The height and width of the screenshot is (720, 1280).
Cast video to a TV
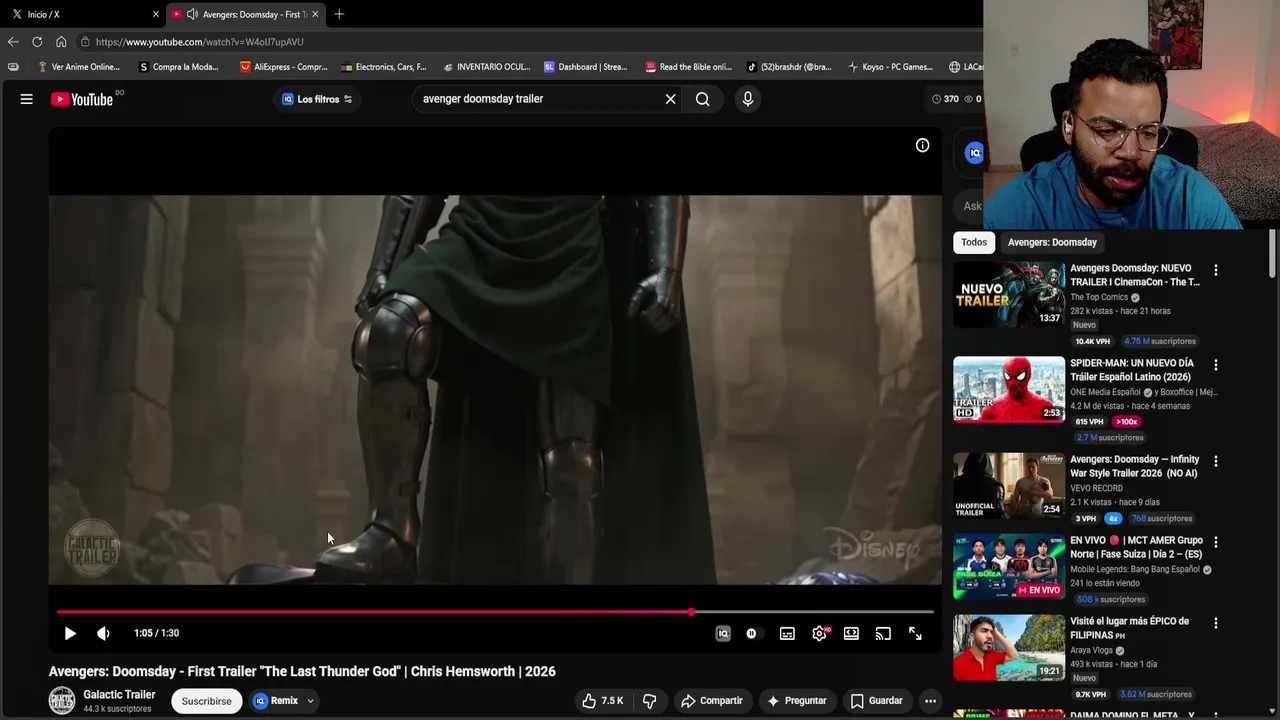pyautogui.click(x=883, y=633)
